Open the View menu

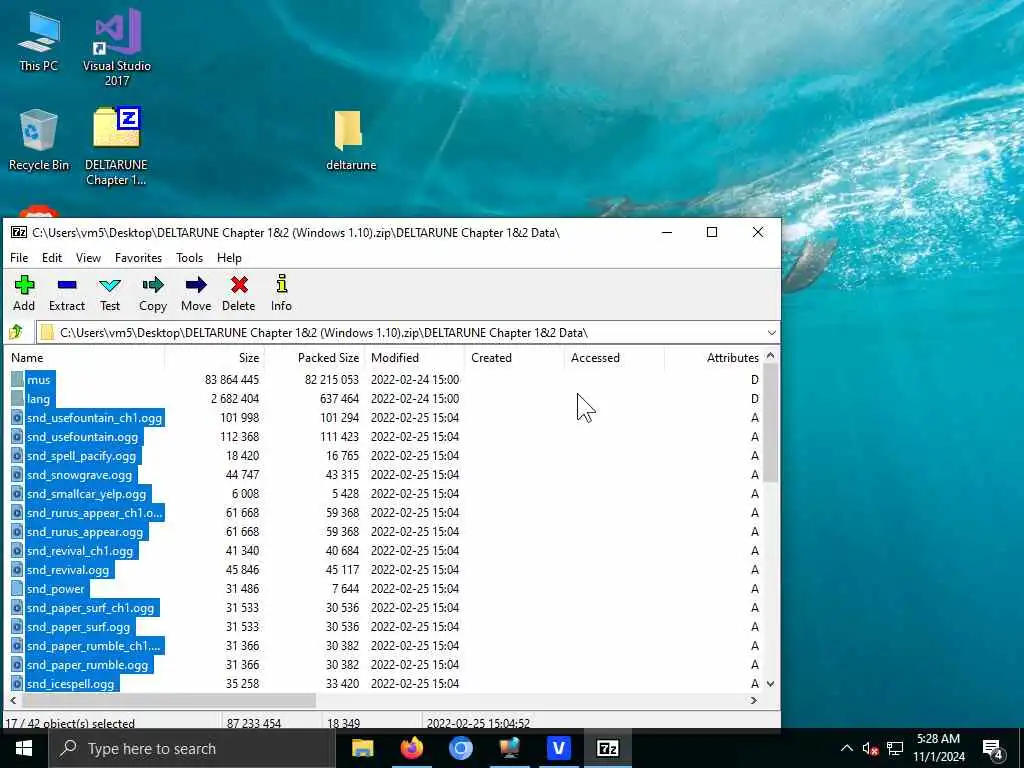88,258
